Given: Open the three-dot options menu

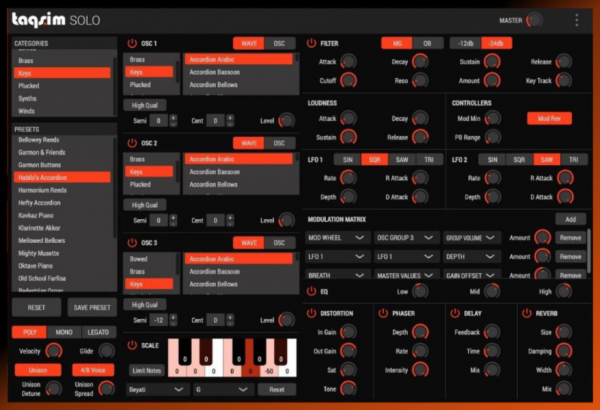Looking at the screenshot, I should coord(577,20).
